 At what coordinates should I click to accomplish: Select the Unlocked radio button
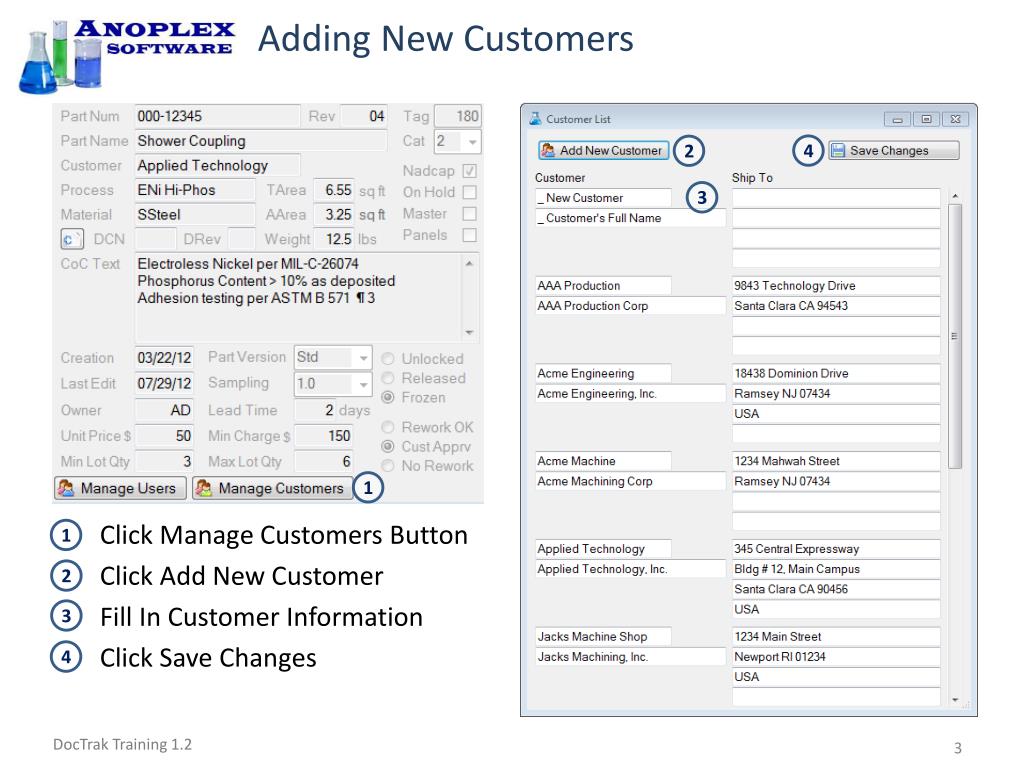(x=388, y=359)
